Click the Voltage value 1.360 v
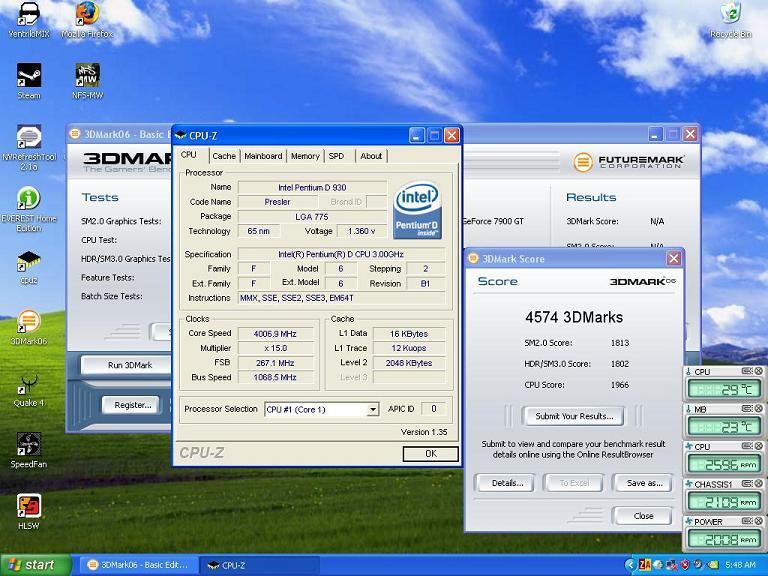 [361, 231]
